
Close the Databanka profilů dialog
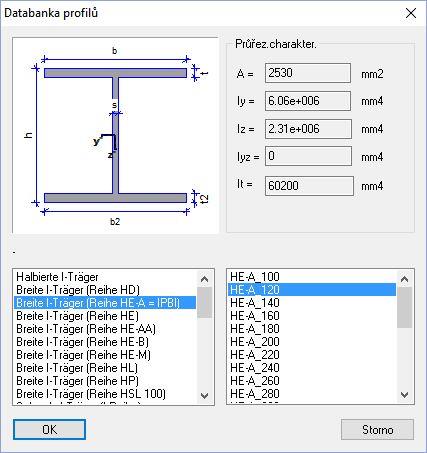pyautogui.click(x=411, y=13)
